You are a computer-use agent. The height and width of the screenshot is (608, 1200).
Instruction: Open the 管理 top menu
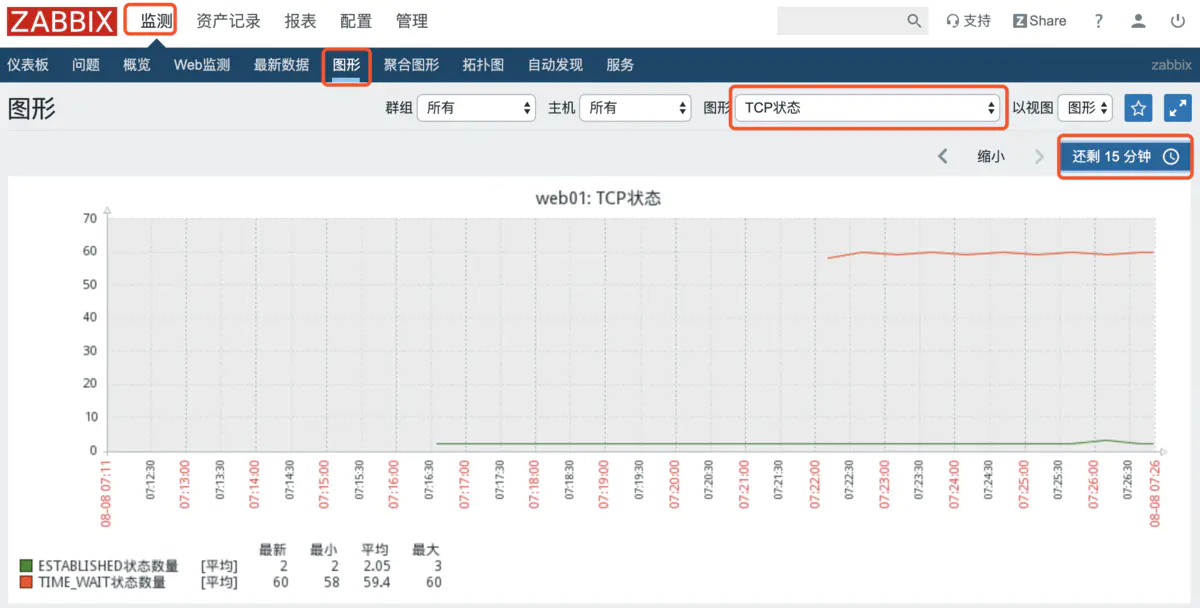[412, 21]
